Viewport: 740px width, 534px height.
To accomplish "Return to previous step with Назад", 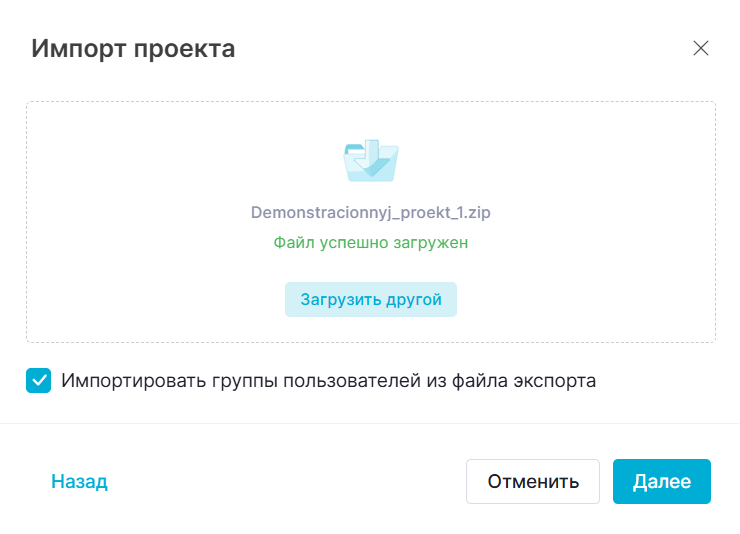I will point(79,482).
